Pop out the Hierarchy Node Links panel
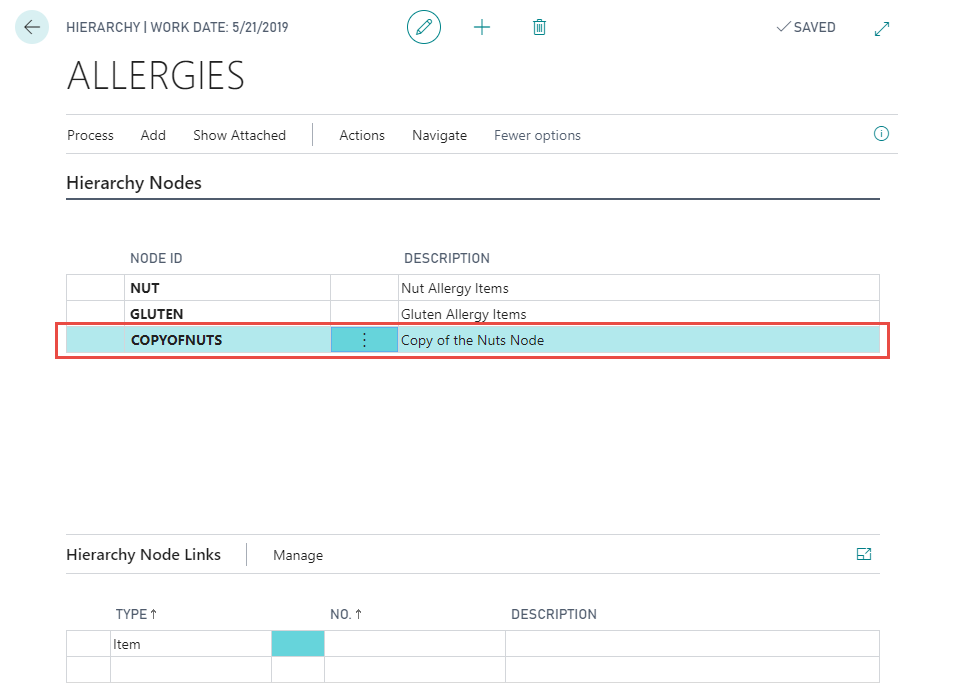Viewport: 959px width, 688px height. coord(864,554)
